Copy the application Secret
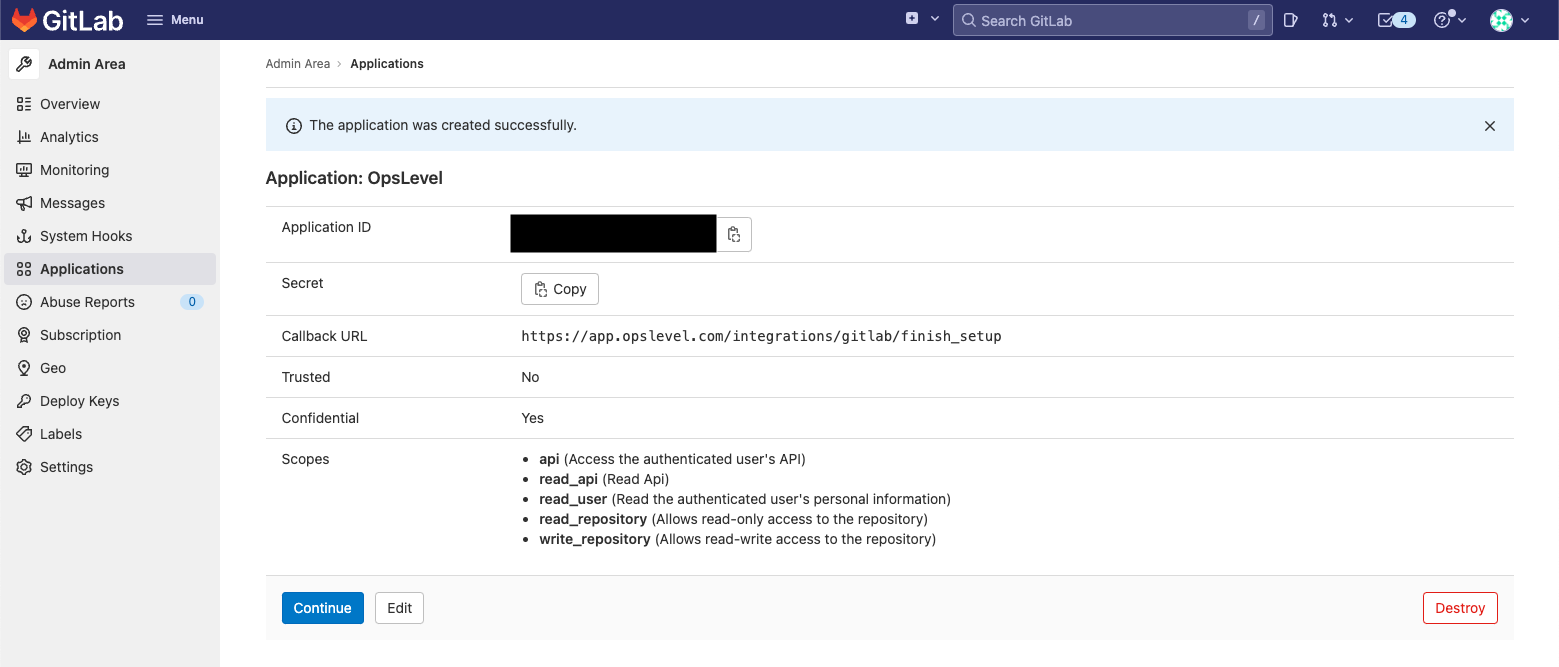This screenshot has height=667, width=1559. pyautogui.click(x=560, y=289)
